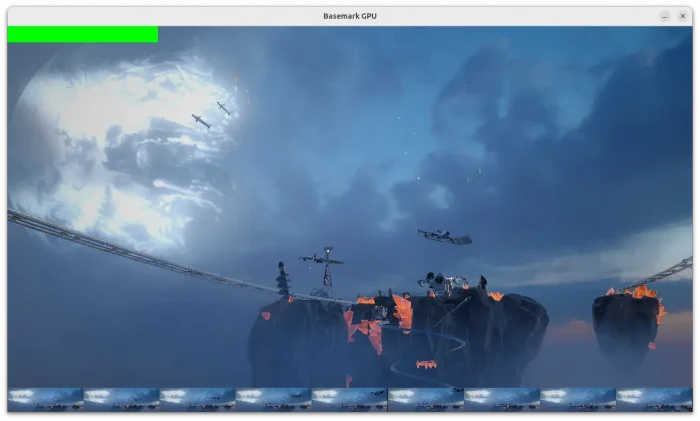Click the green progress bar at top-left
The image size is (700, 421).
[83, 34]
